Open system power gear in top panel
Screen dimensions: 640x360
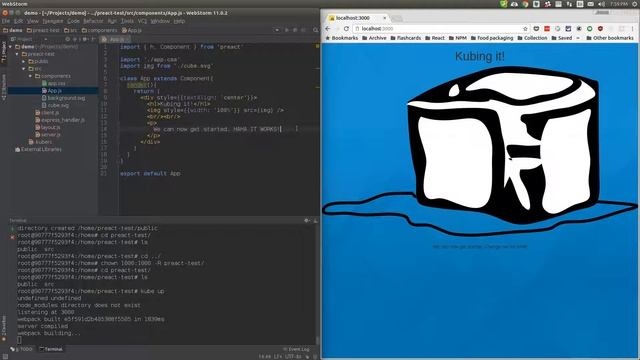[x=634, y=4]
